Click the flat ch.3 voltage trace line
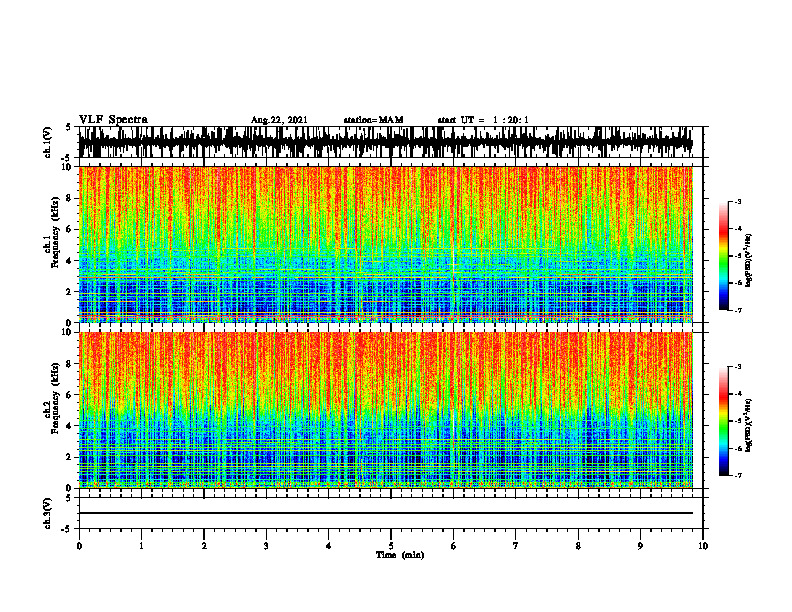Screen dimensions: 792x612 (386, 513)
